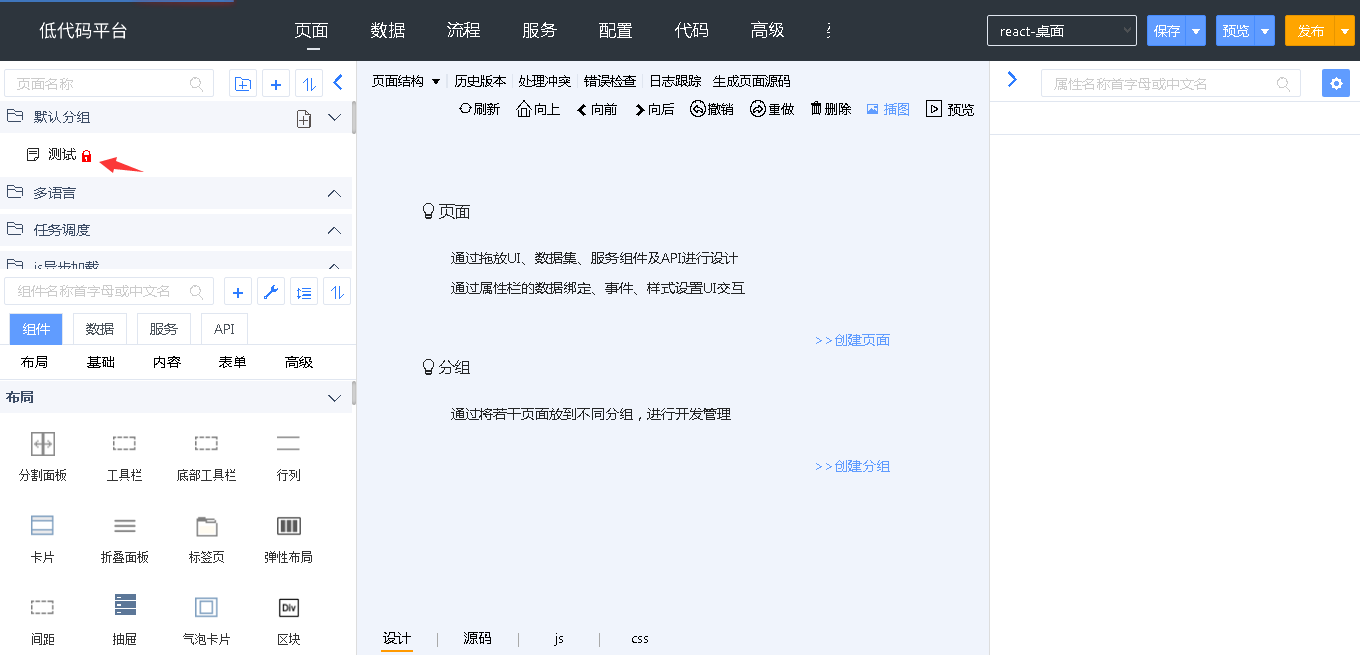Open the 页面结构 dropdown
The height and width of the screenshot is (655, 1360).
[x=406, y=81]
